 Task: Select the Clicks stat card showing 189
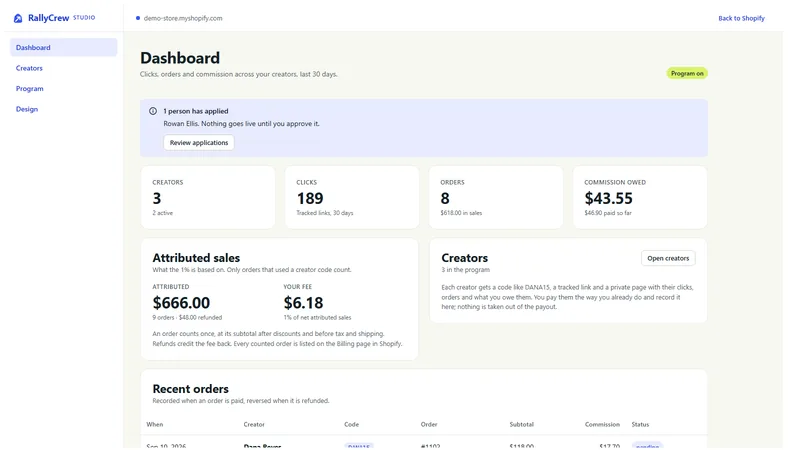[352, 197]
